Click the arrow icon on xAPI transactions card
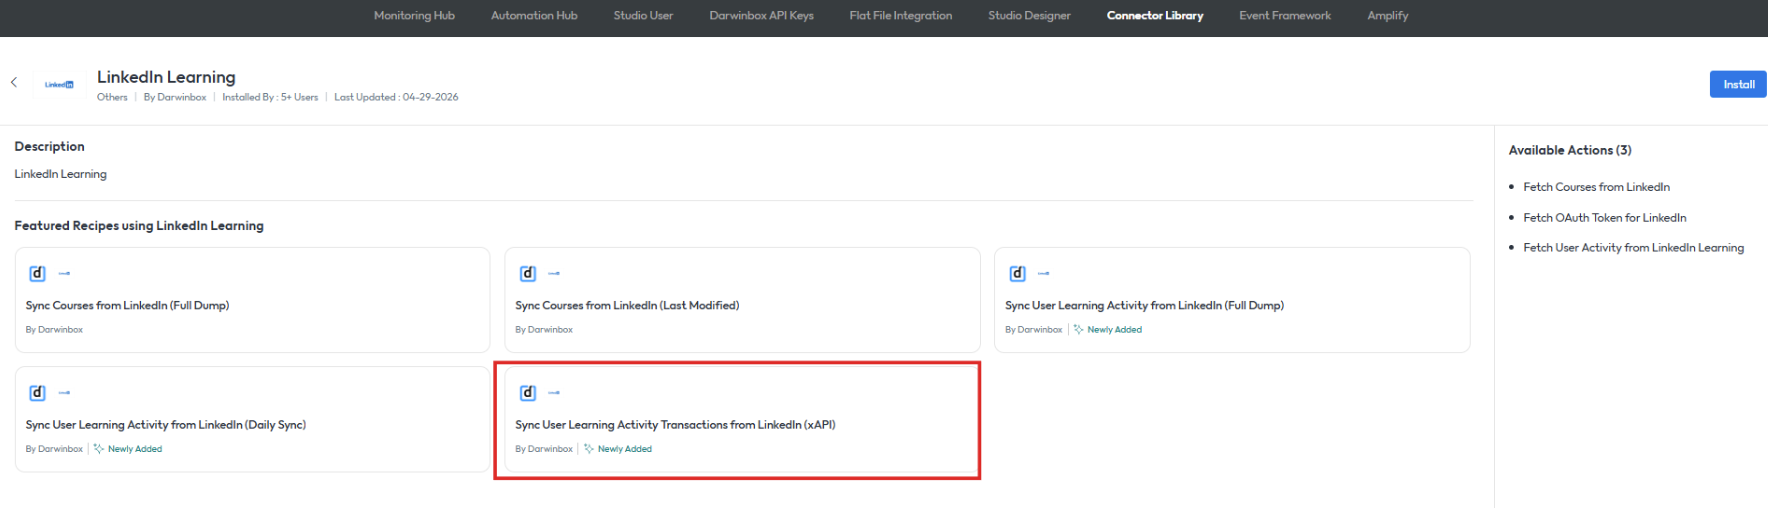Image resolution: width=1768 pixels, height=508 pixels. tap(554, 393)
